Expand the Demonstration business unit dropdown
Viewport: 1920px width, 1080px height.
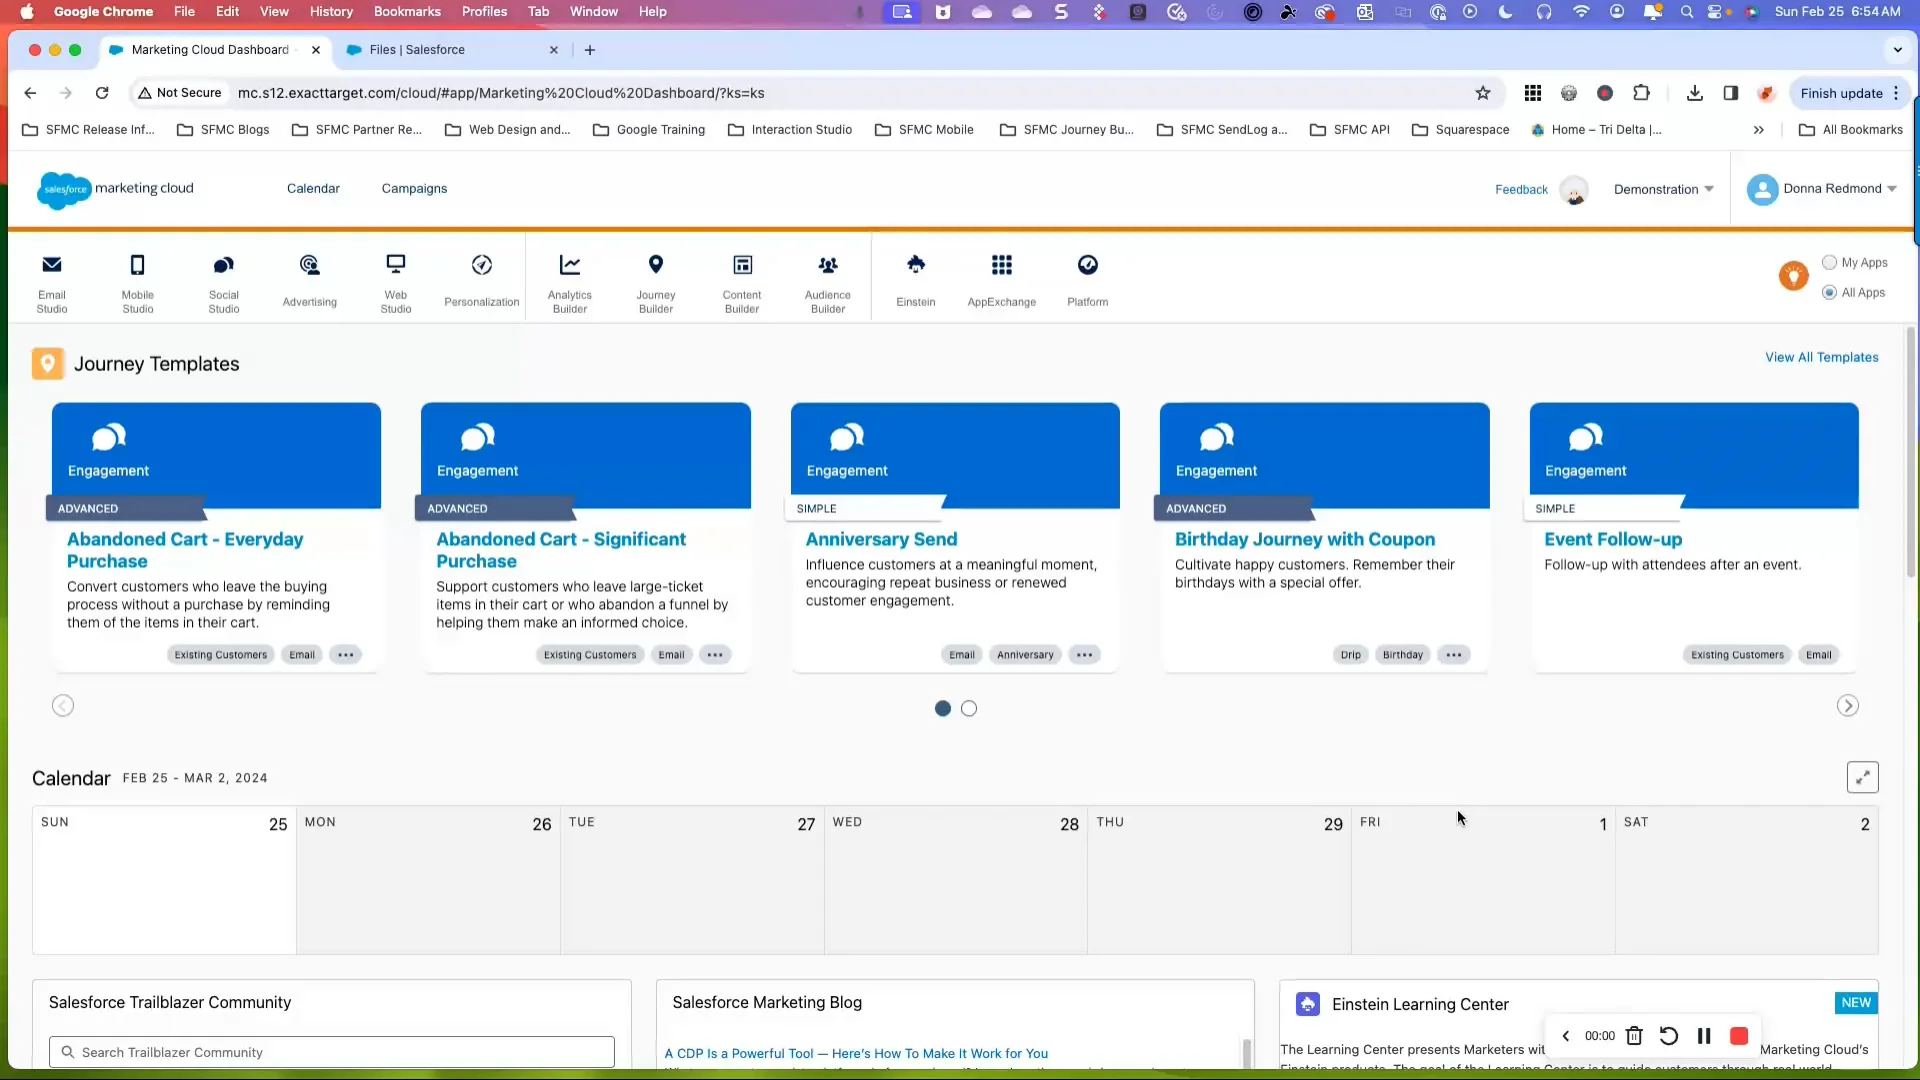click(1663, 189)
